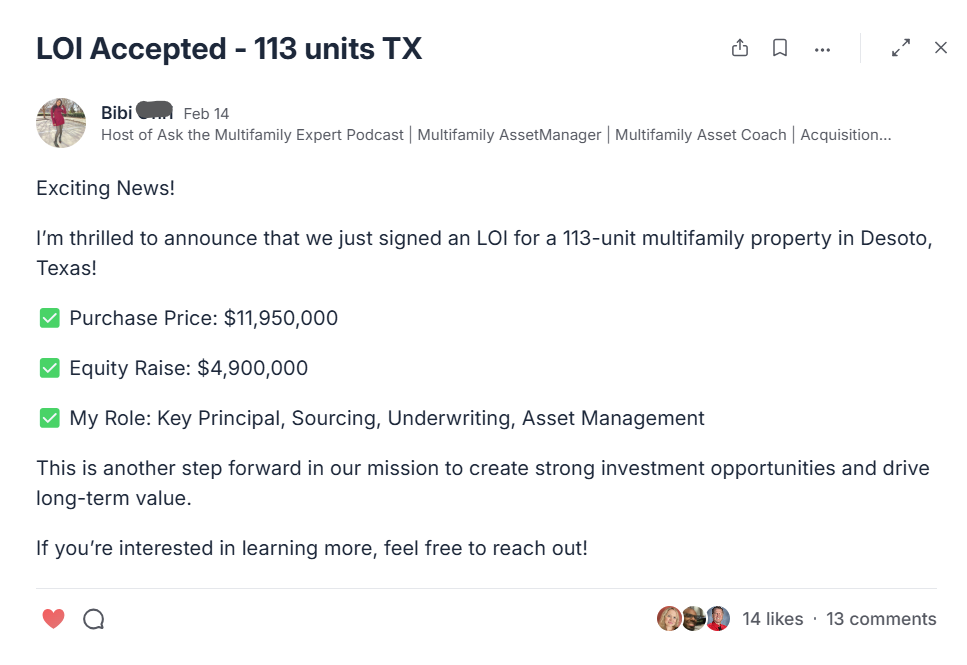Bookmark this LOI Accepted post

point(780,48)
